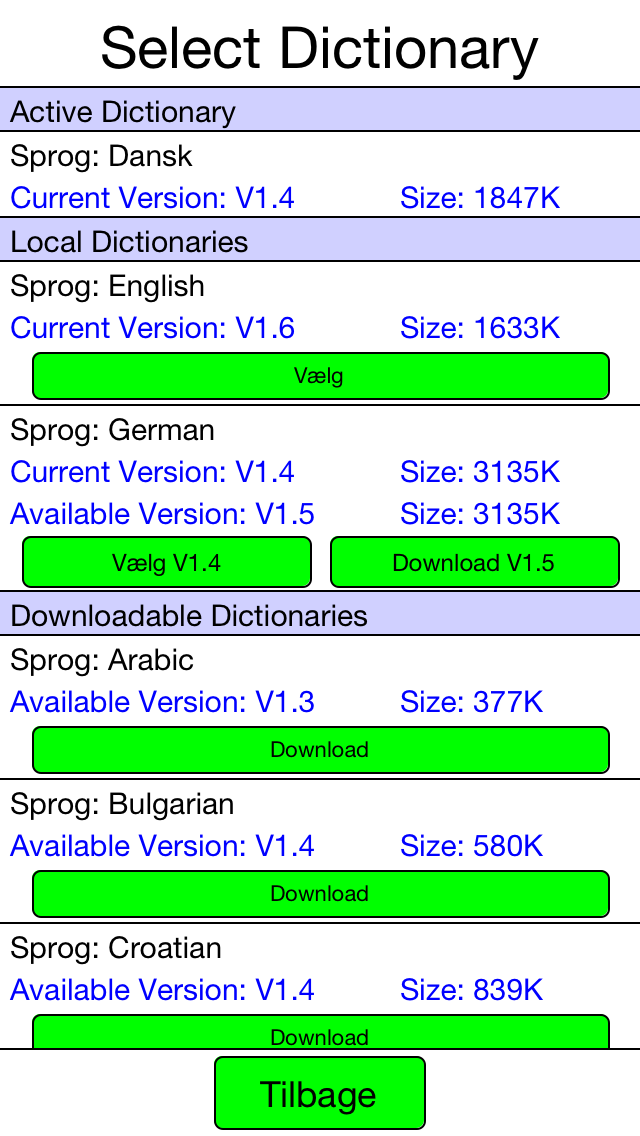Click the Sprog: Bulgarian label
This screenshot has width=640, height=1136.
point(122,803)
